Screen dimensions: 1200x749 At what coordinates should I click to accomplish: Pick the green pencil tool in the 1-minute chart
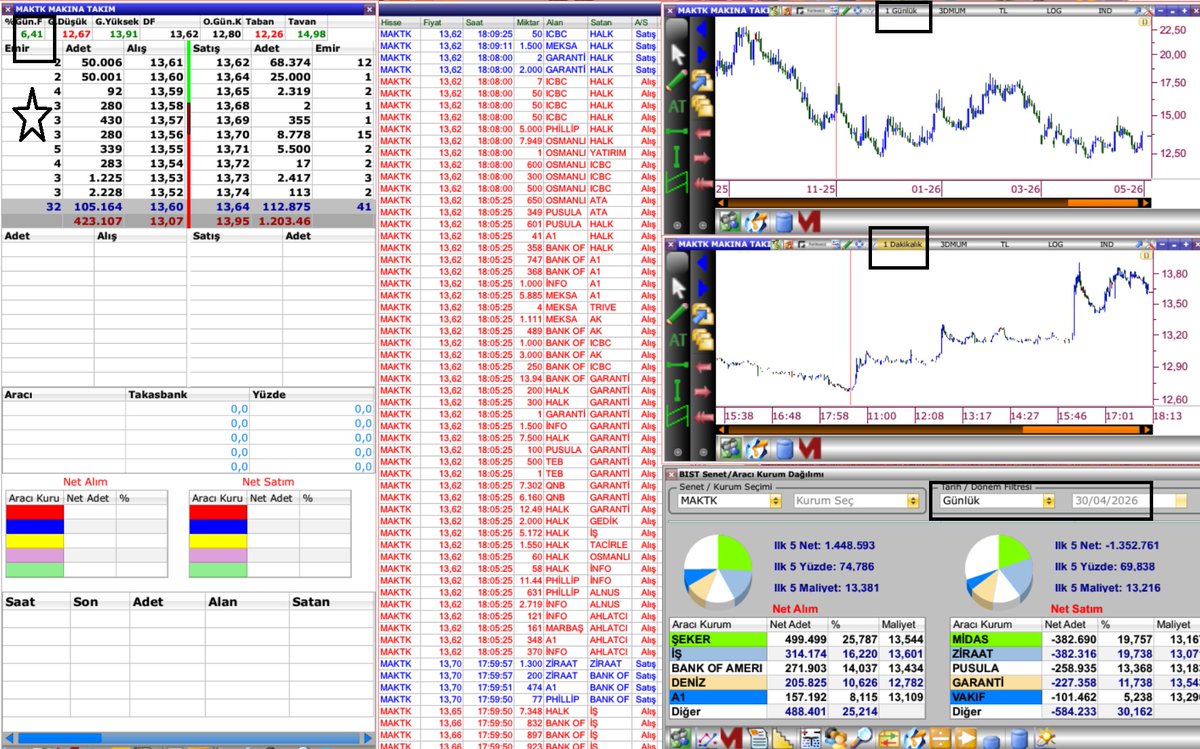(x=677, y=315)
